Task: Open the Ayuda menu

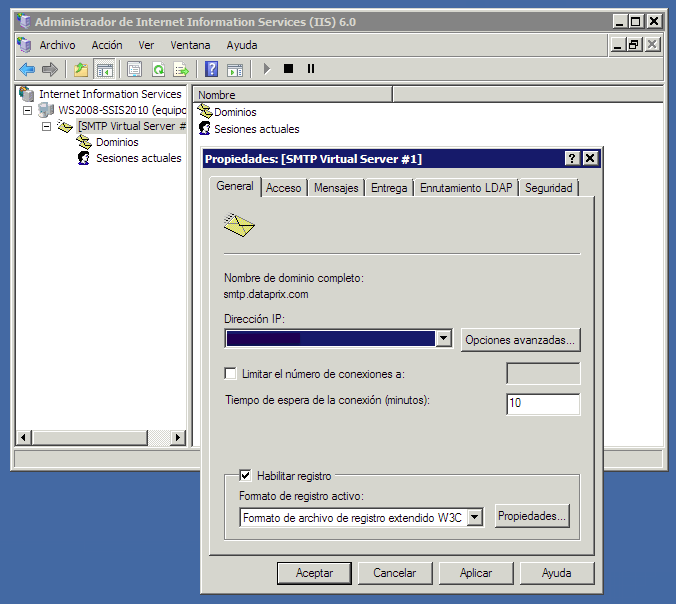Action: (x=242, y=45)
